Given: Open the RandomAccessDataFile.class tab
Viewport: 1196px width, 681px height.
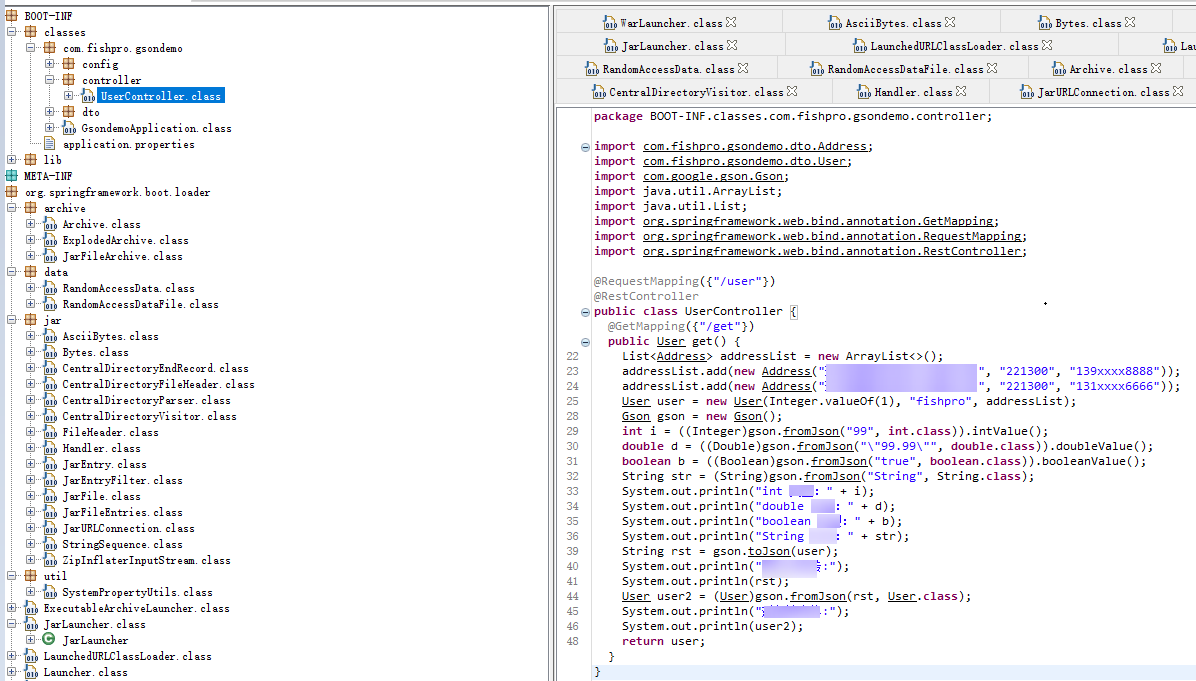Looking at the screenshot, I should pyautogui.click(x=905, y=69).
